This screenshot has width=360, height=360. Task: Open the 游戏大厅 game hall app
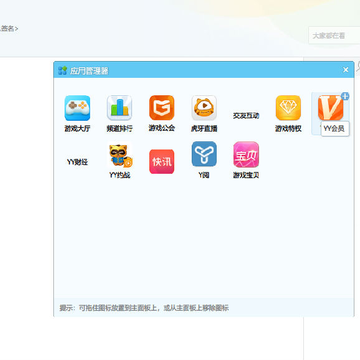point(77,108)
